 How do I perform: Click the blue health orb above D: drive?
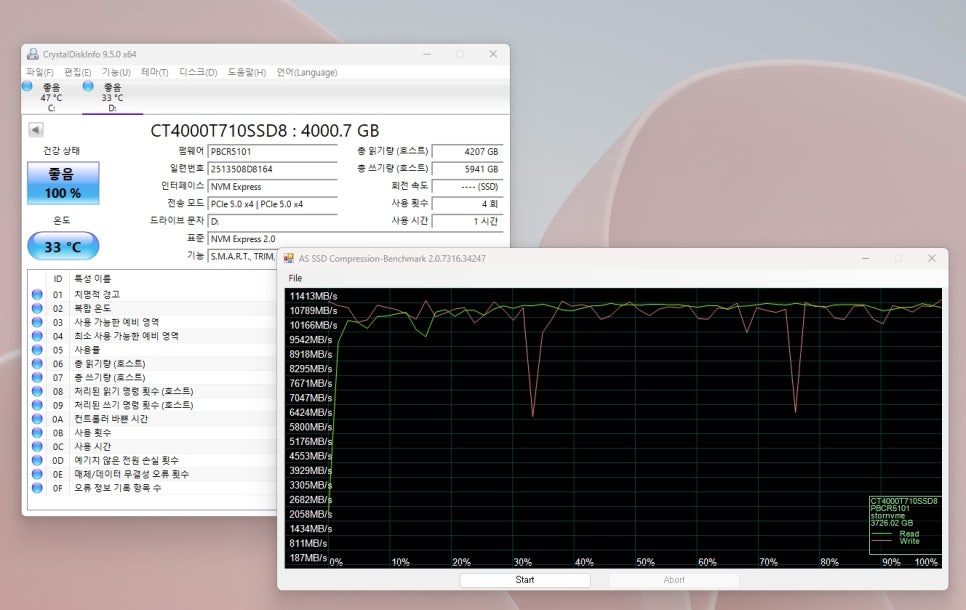click(88, 86)
